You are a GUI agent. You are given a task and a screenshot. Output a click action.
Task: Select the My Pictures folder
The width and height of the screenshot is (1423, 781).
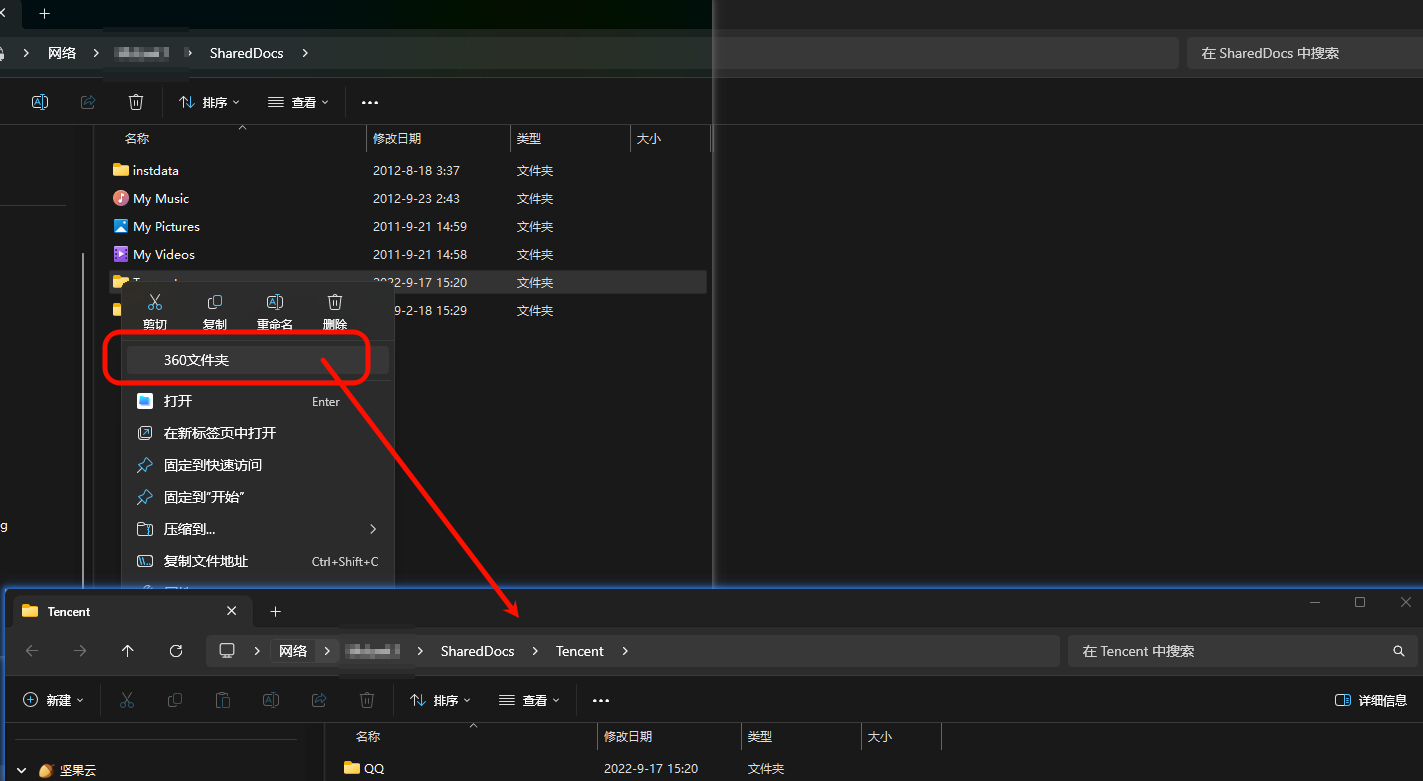click(166, 227)
